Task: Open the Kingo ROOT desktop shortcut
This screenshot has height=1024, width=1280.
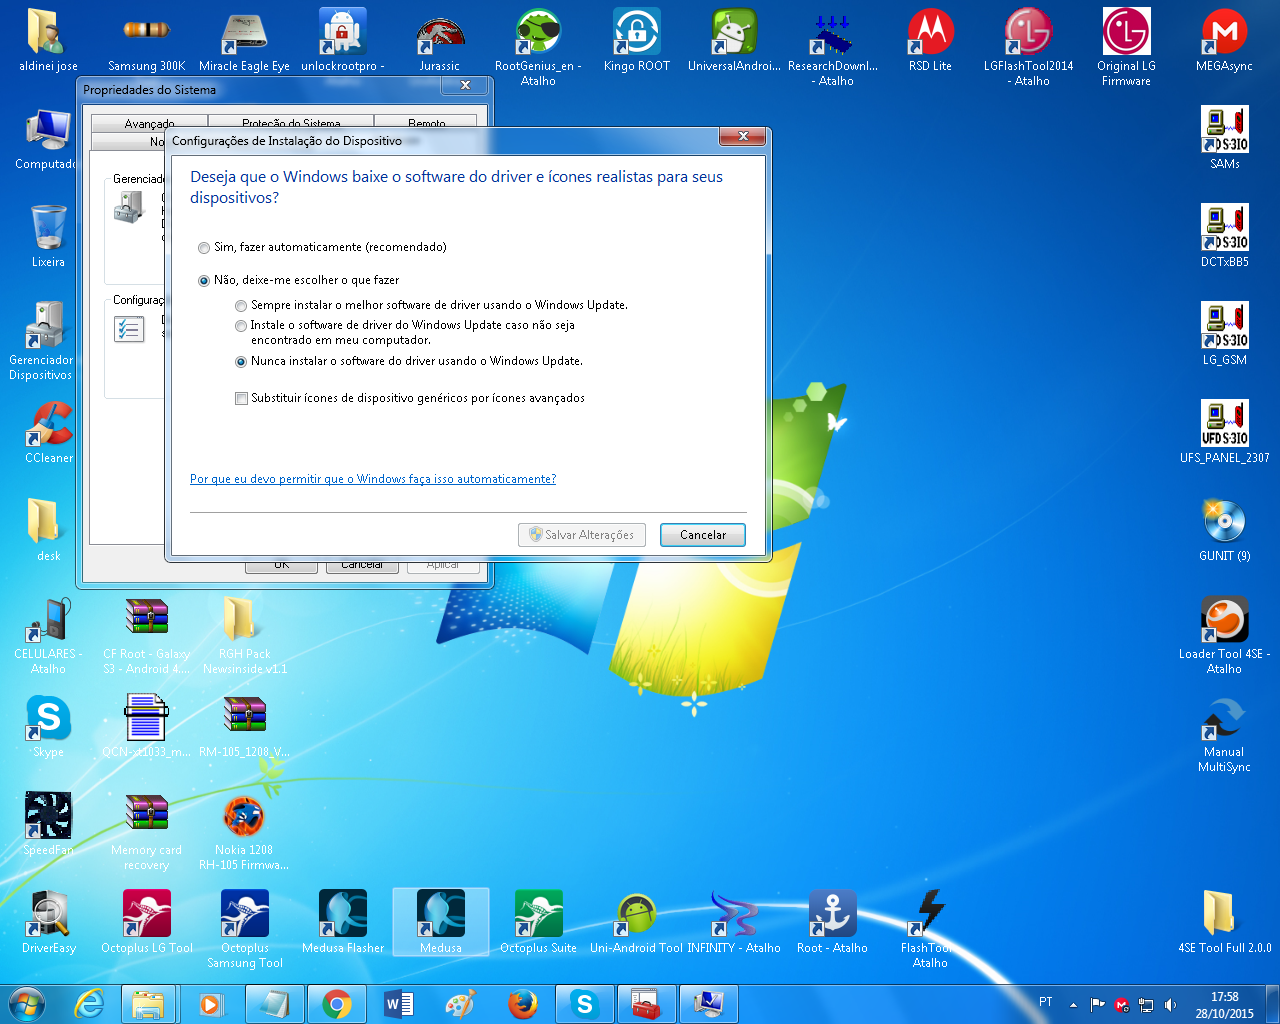Action: [x=637, y=40]
